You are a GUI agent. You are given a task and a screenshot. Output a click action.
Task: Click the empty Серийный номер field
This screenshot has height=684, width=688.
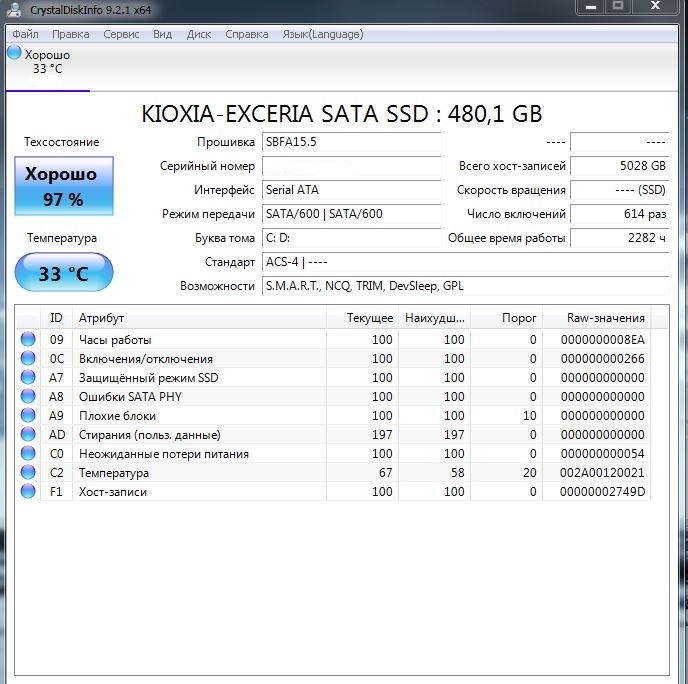tap(351, 166)
